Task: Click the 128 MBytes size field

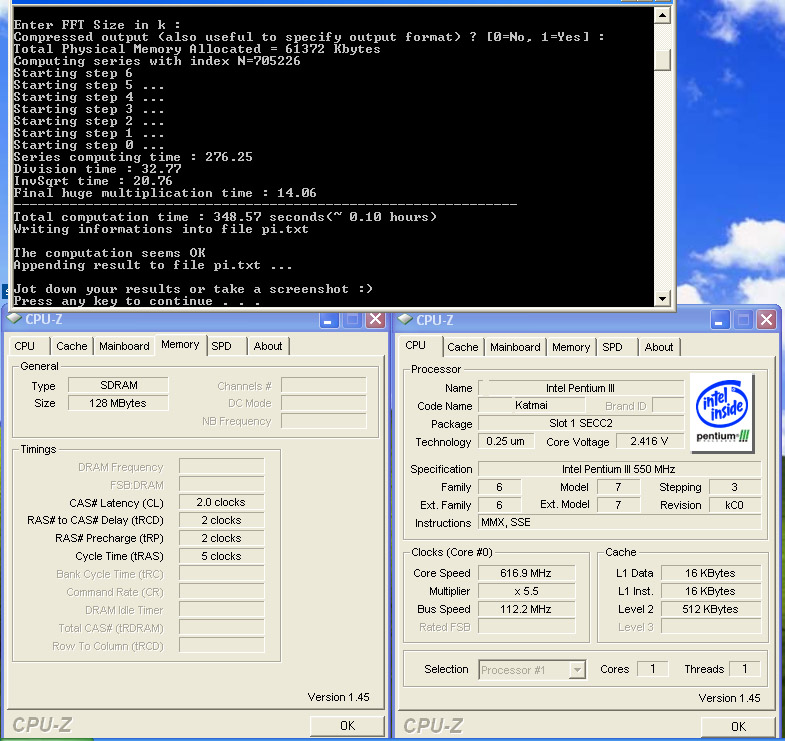Action: 118,403
